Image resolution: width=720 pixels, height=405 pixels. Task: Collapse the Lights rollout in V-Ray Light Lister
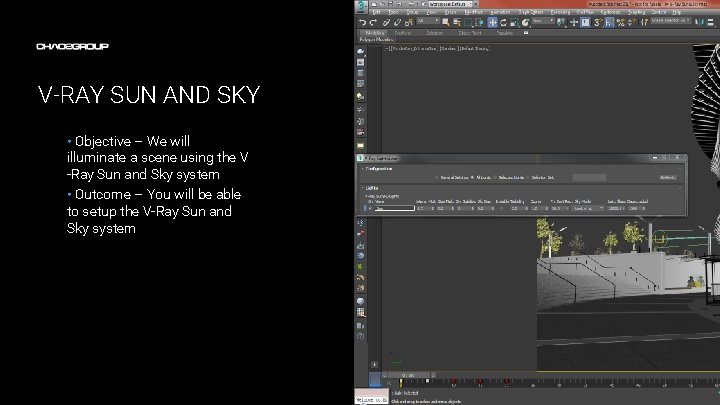tap(371, 188)
